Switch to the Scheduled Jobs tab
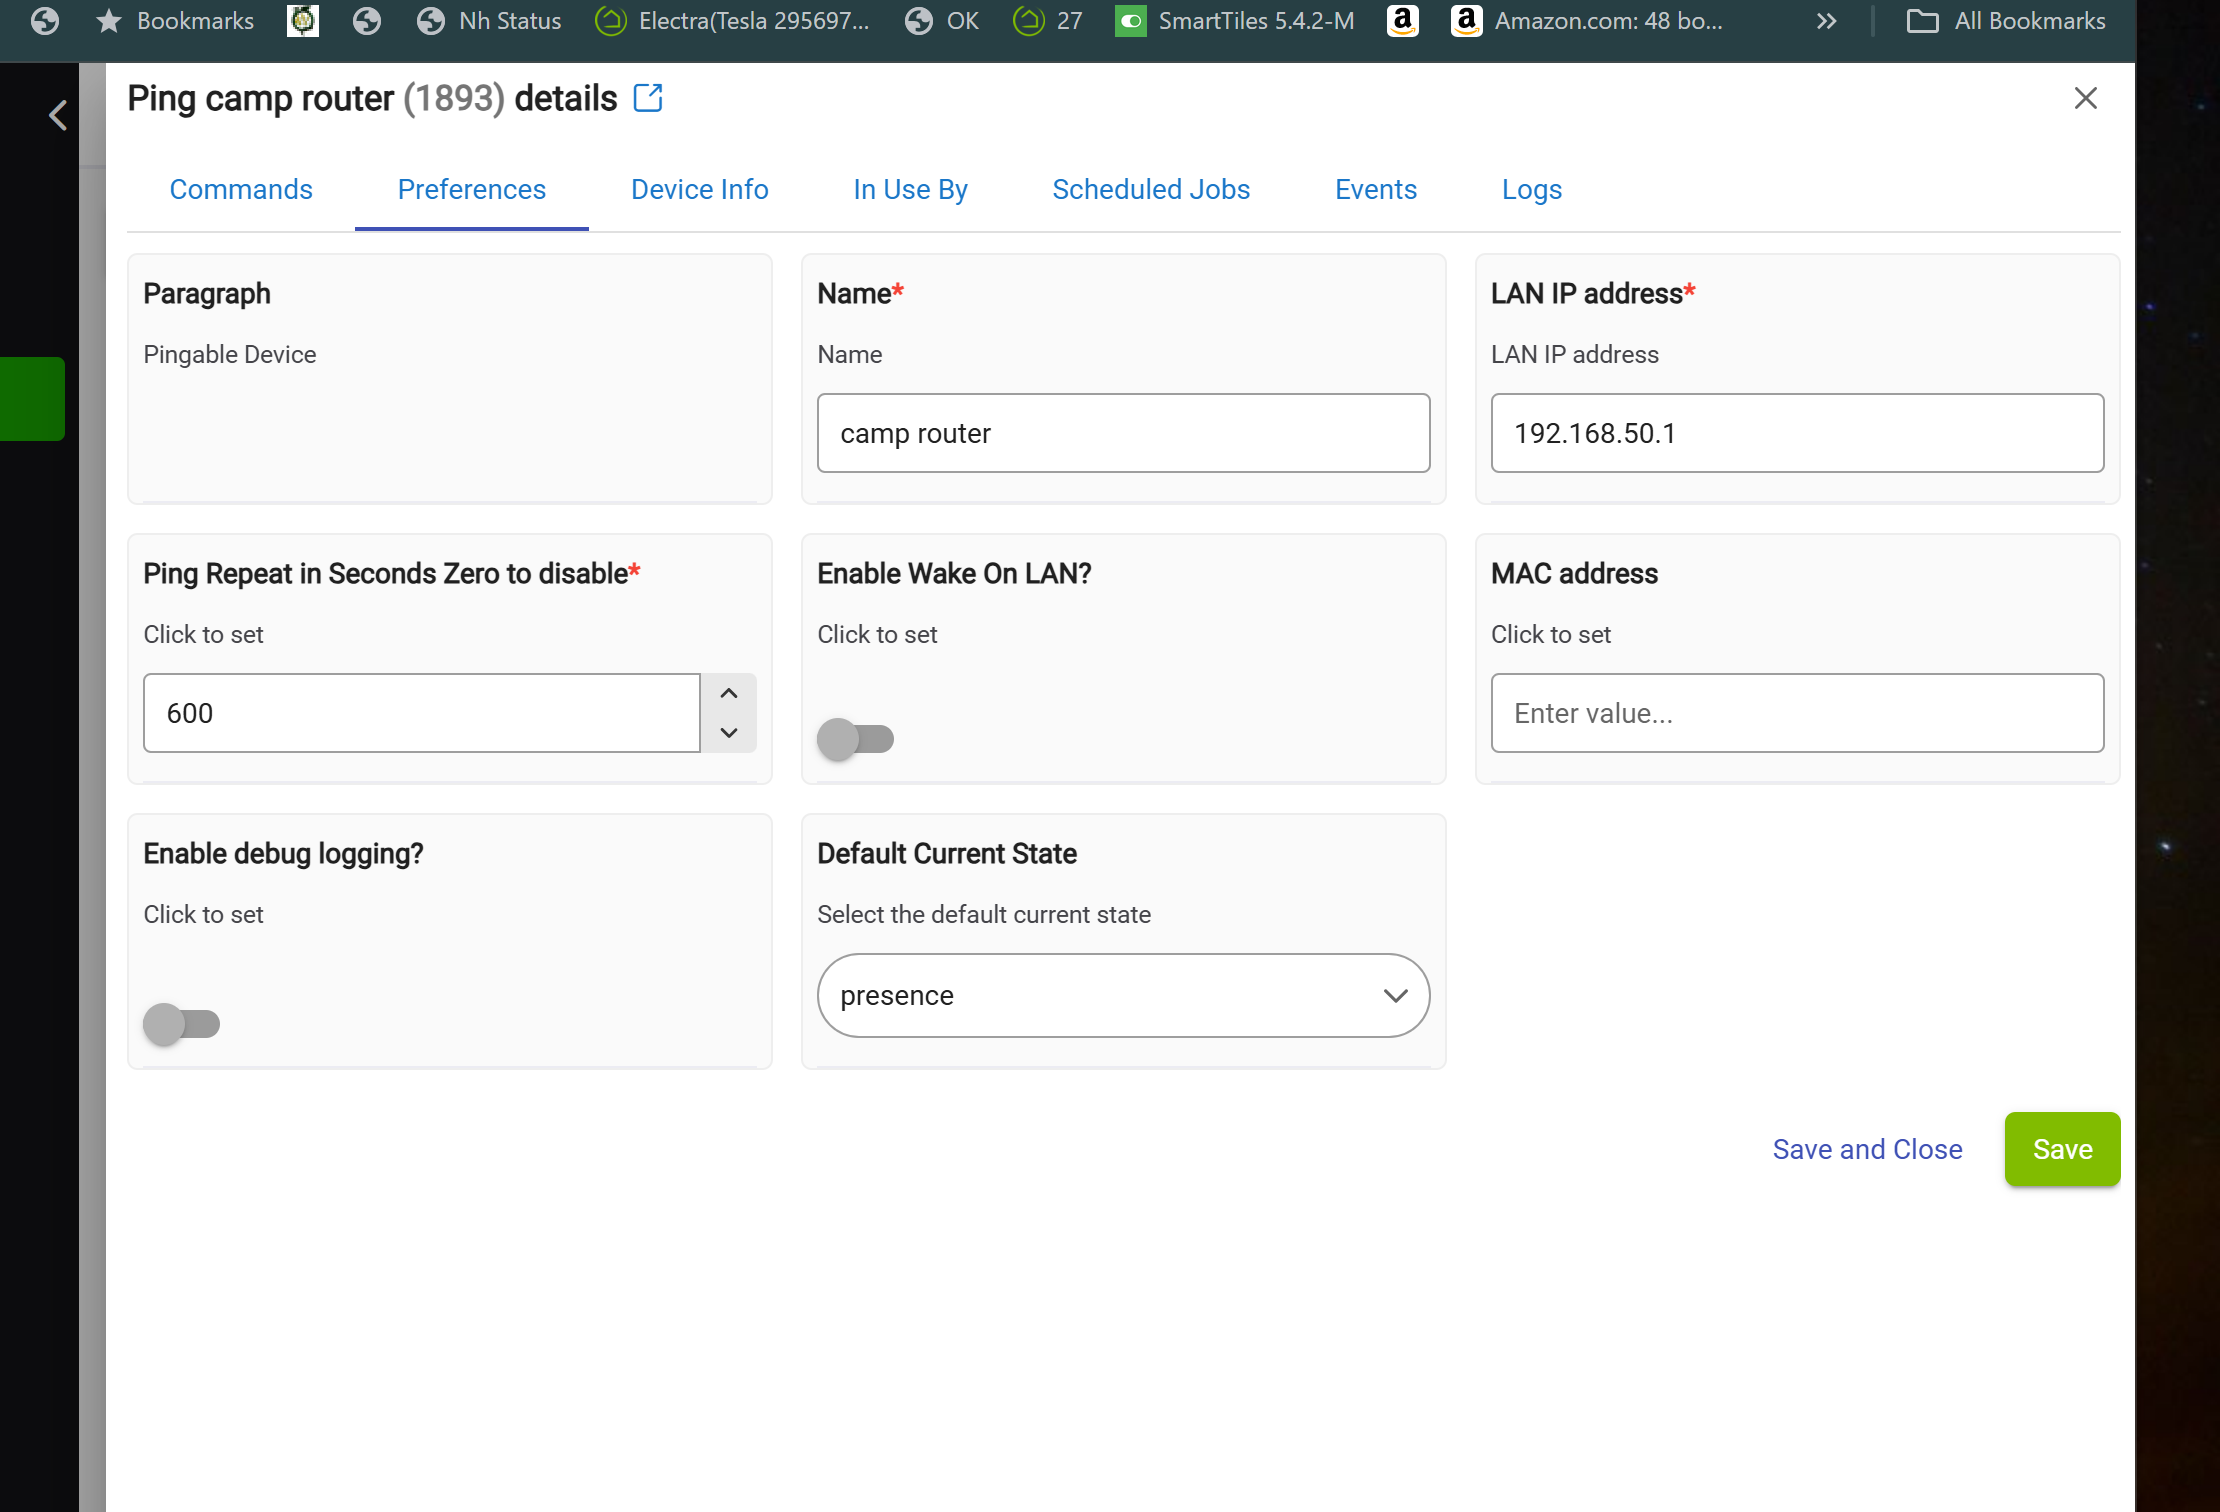This screenshot has height=1512, width=2220. (x=1151, y=189)
